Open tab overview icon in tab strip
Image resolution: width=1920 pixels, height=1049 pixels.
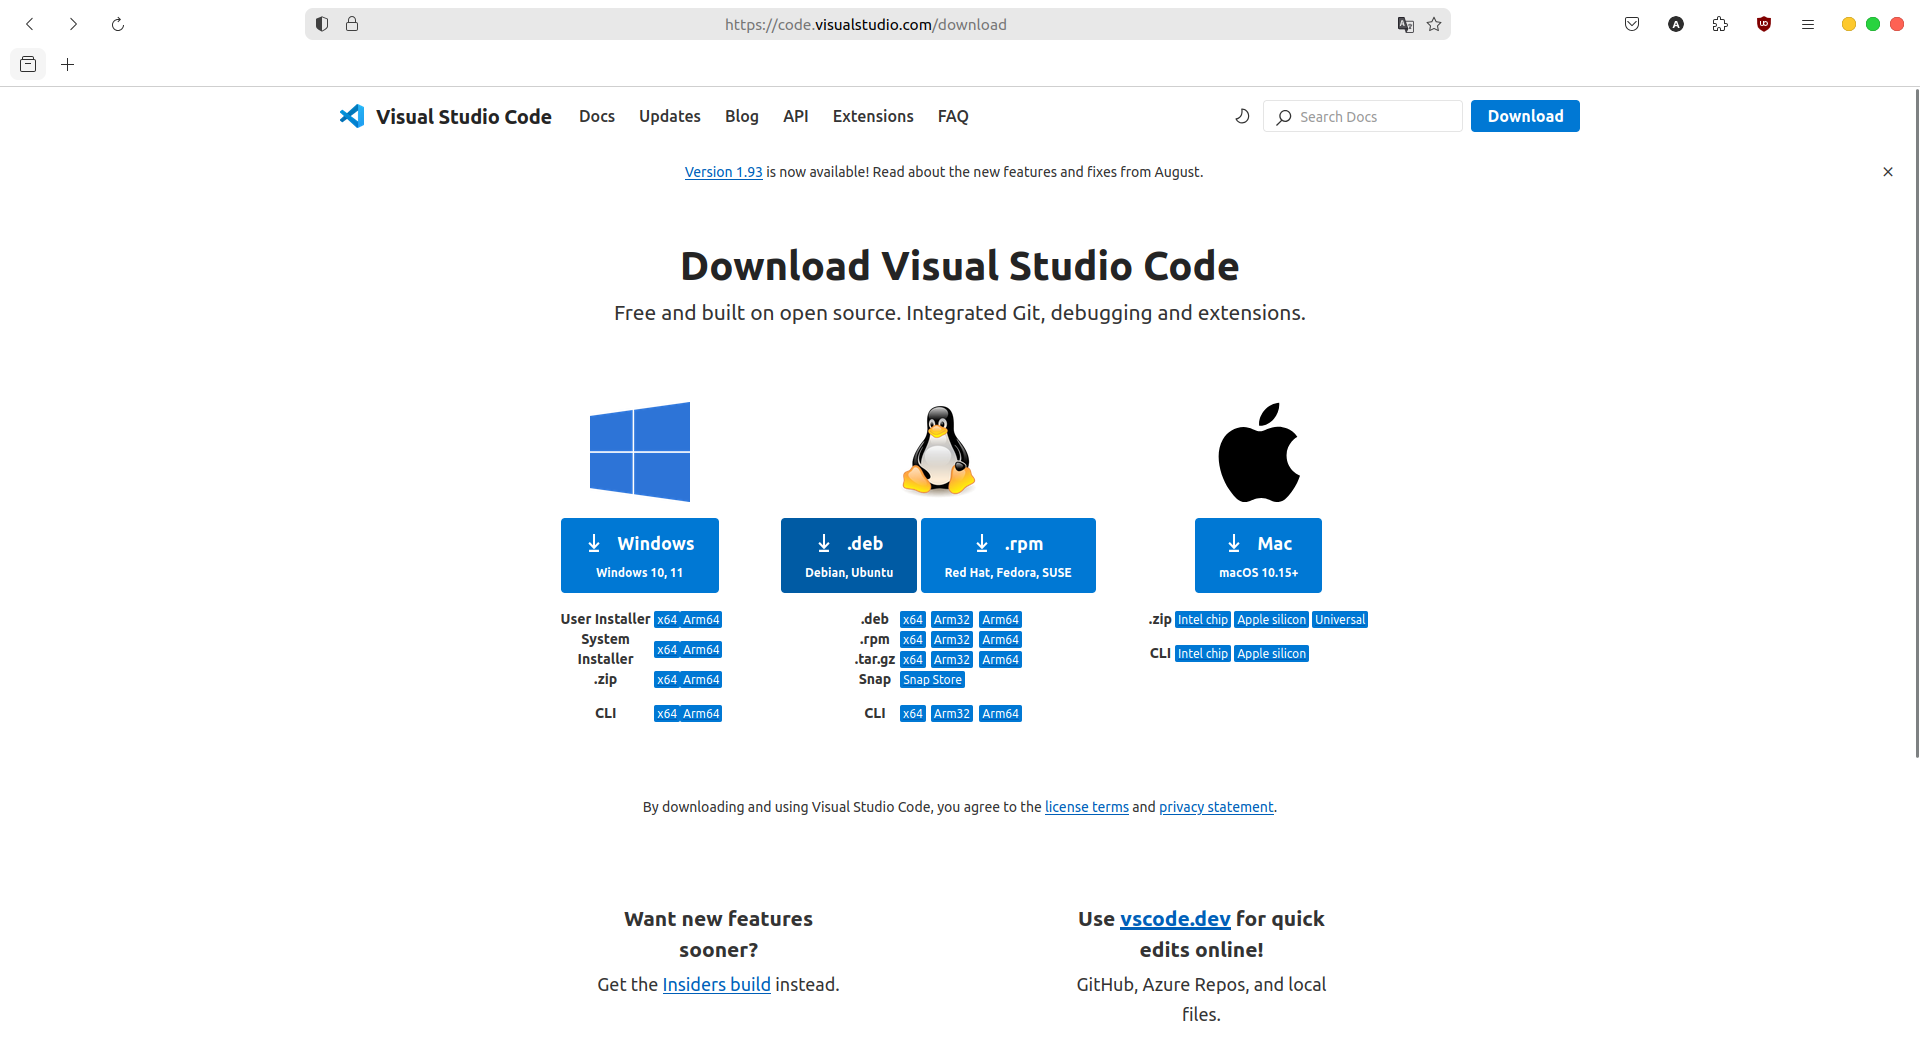pyautogui.click(x=28, y=64)
